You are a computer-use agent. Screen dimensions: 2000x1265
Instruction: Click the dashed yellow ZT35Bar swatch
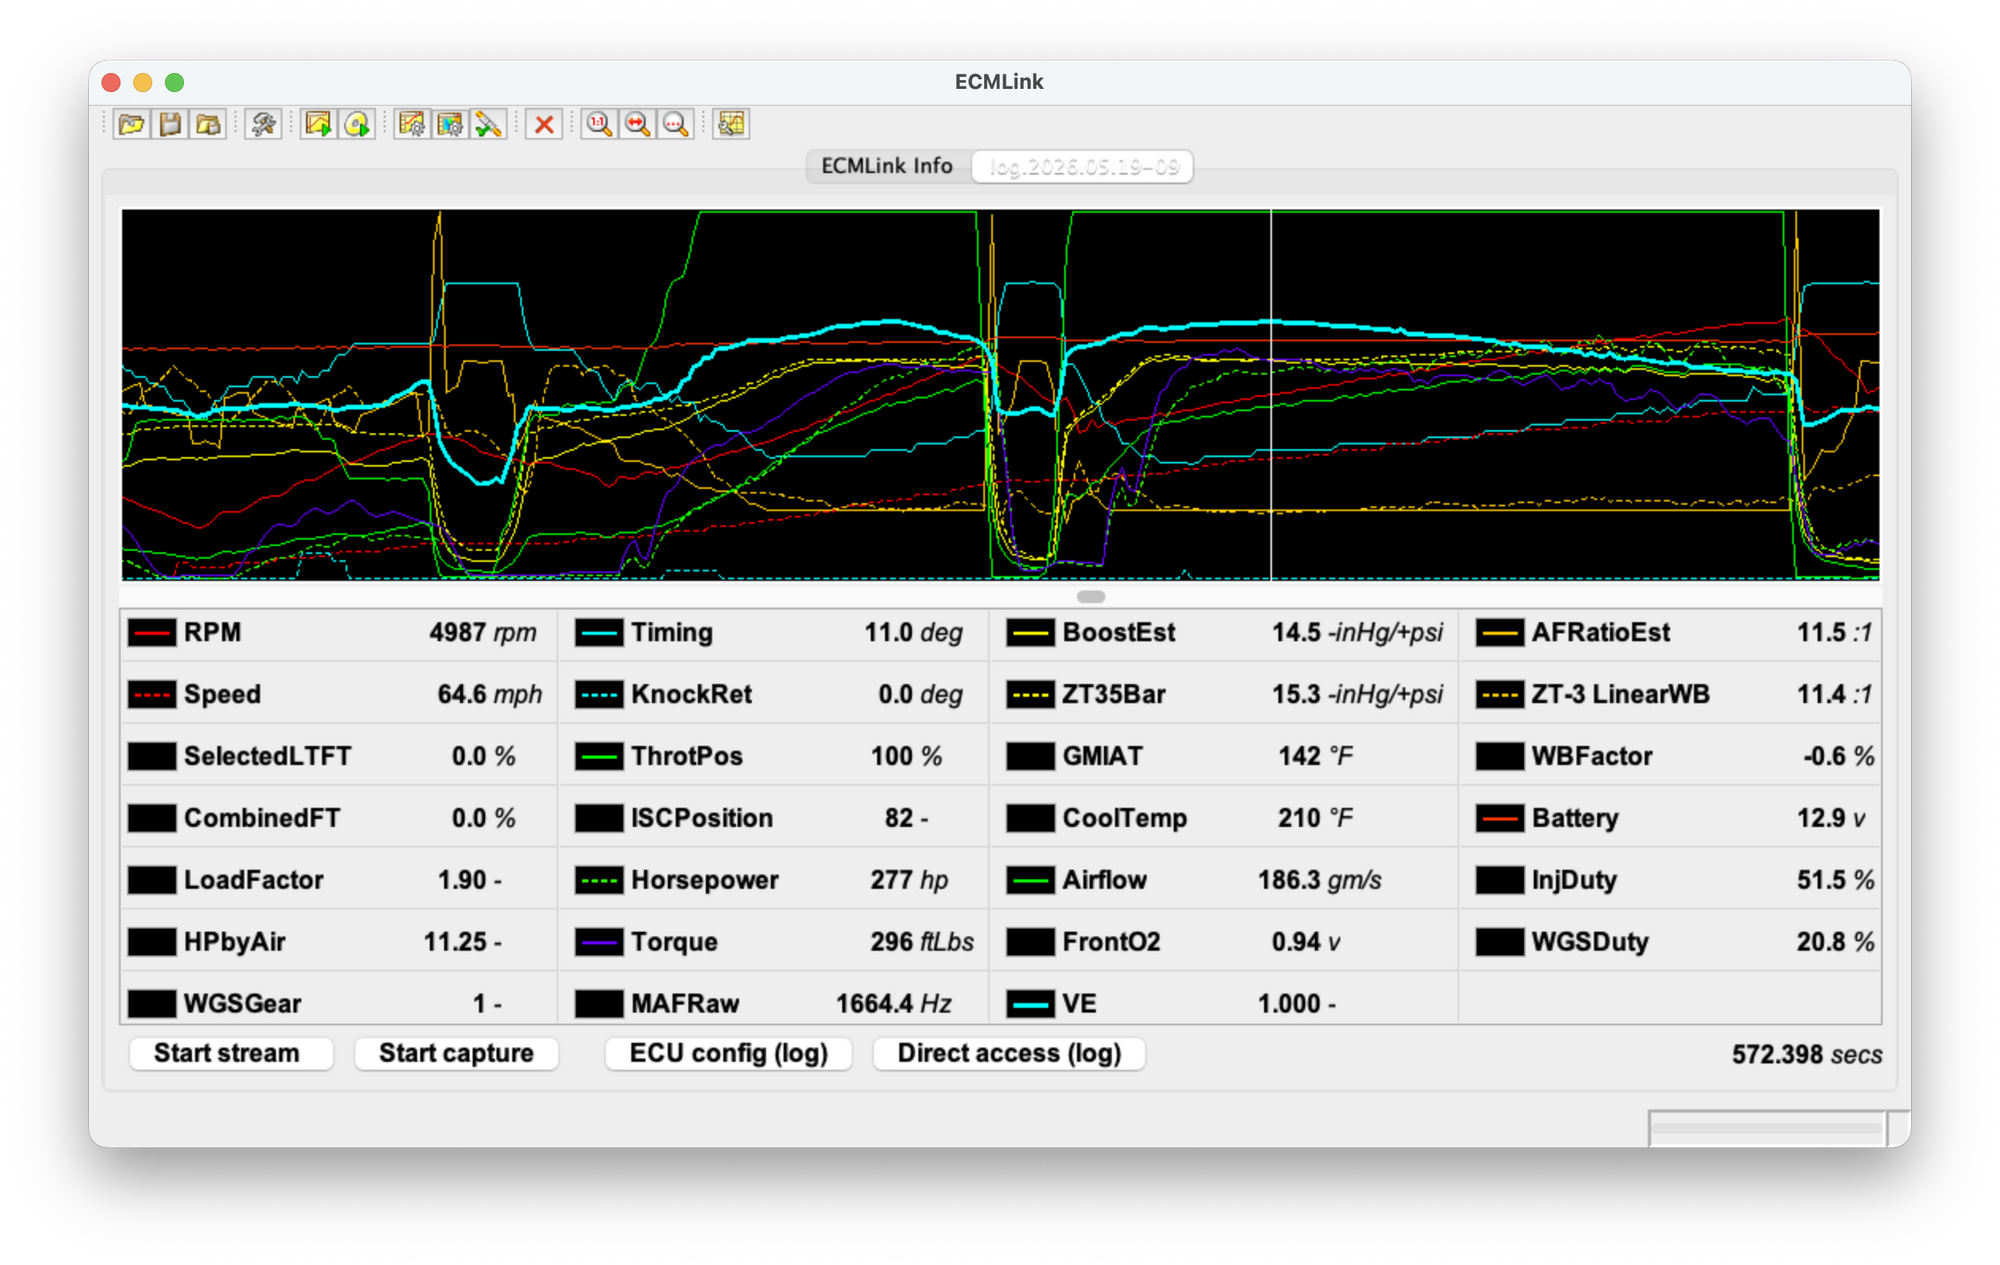pos(1030,695)
